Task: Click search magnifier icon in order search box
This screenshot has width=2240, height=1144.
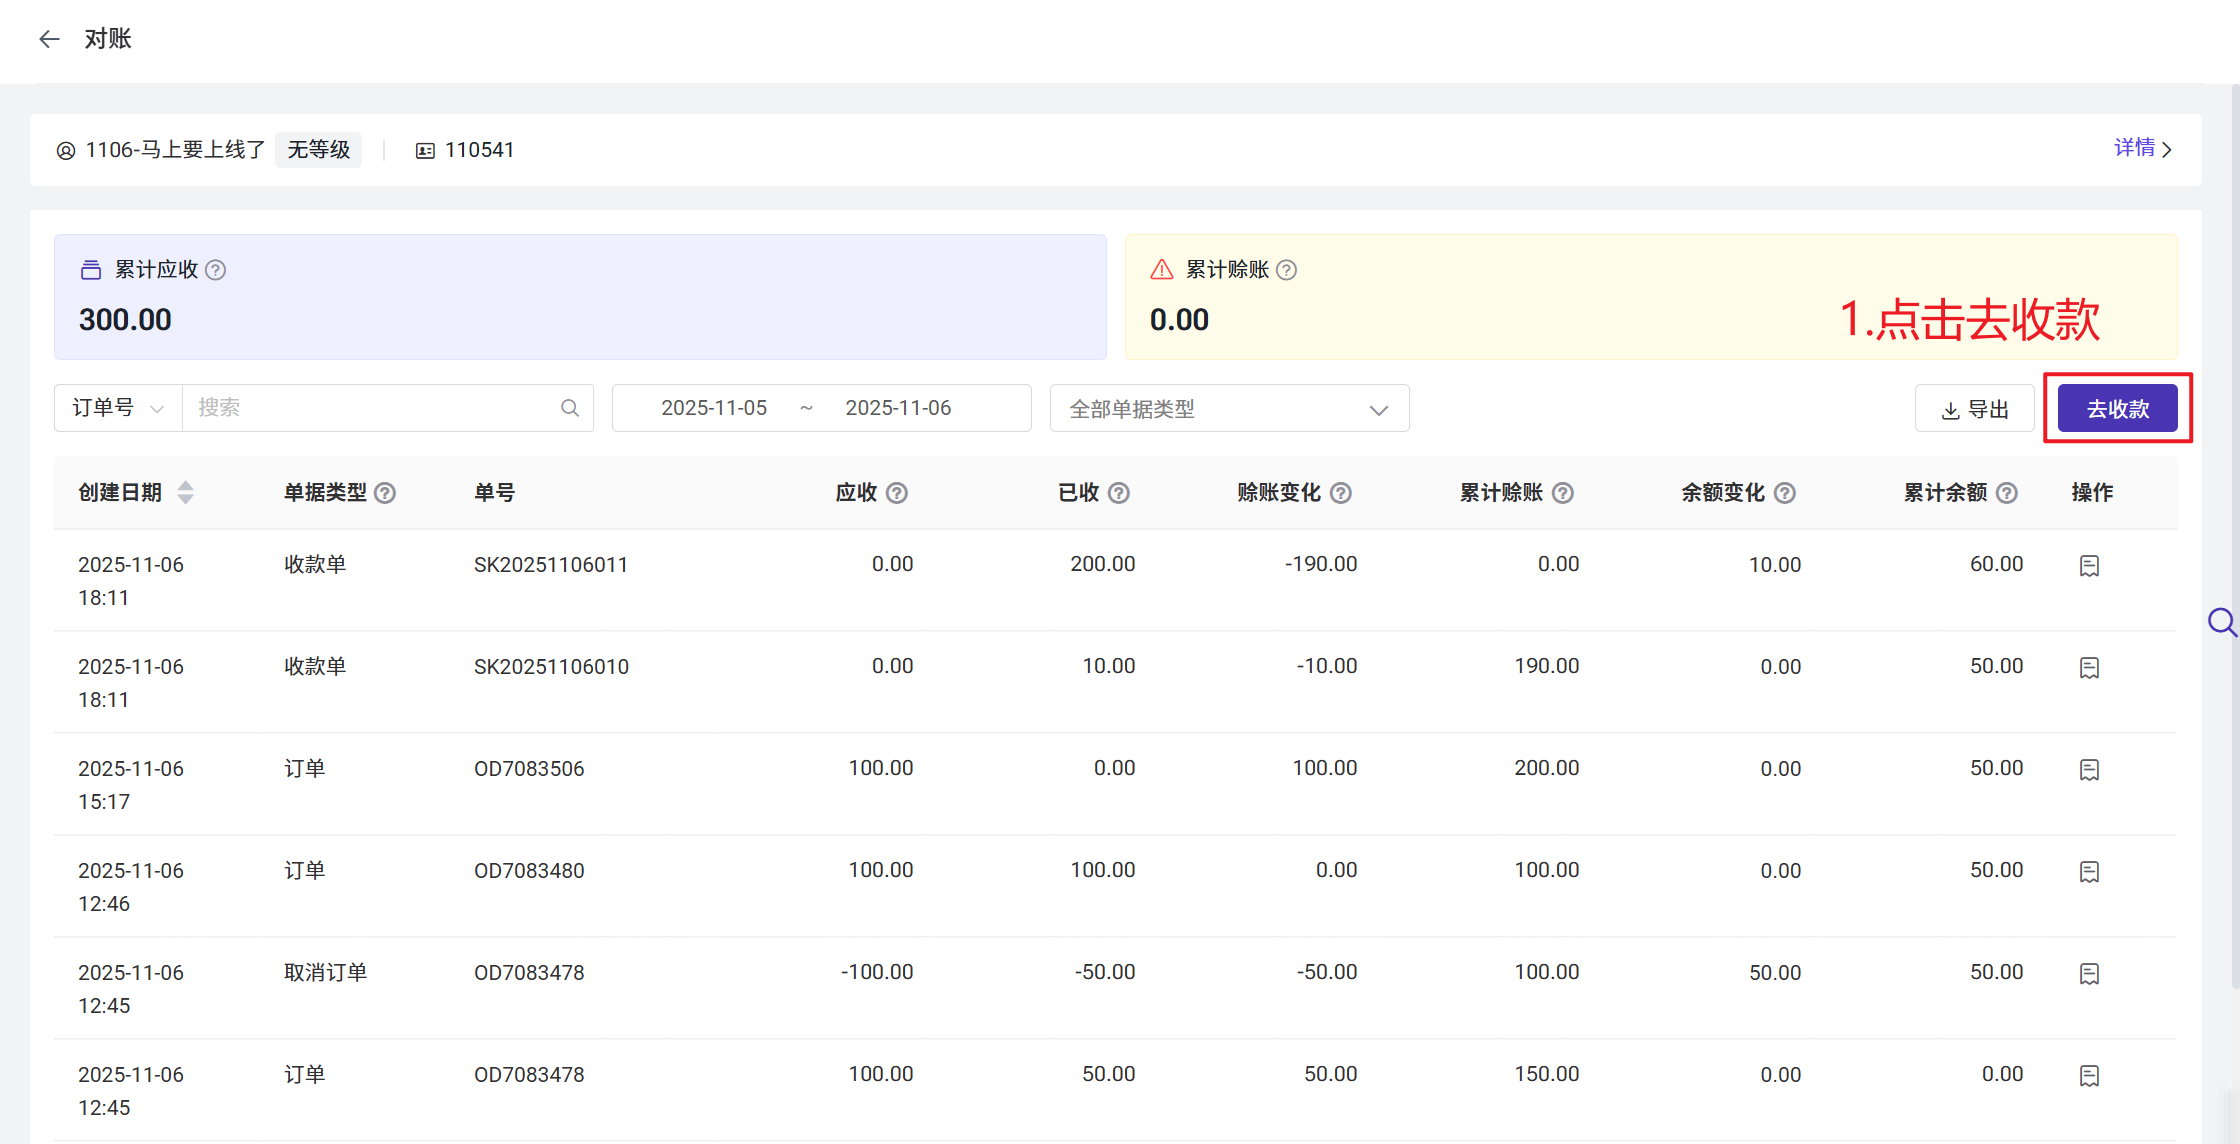Action: click(x=570, y=408)
